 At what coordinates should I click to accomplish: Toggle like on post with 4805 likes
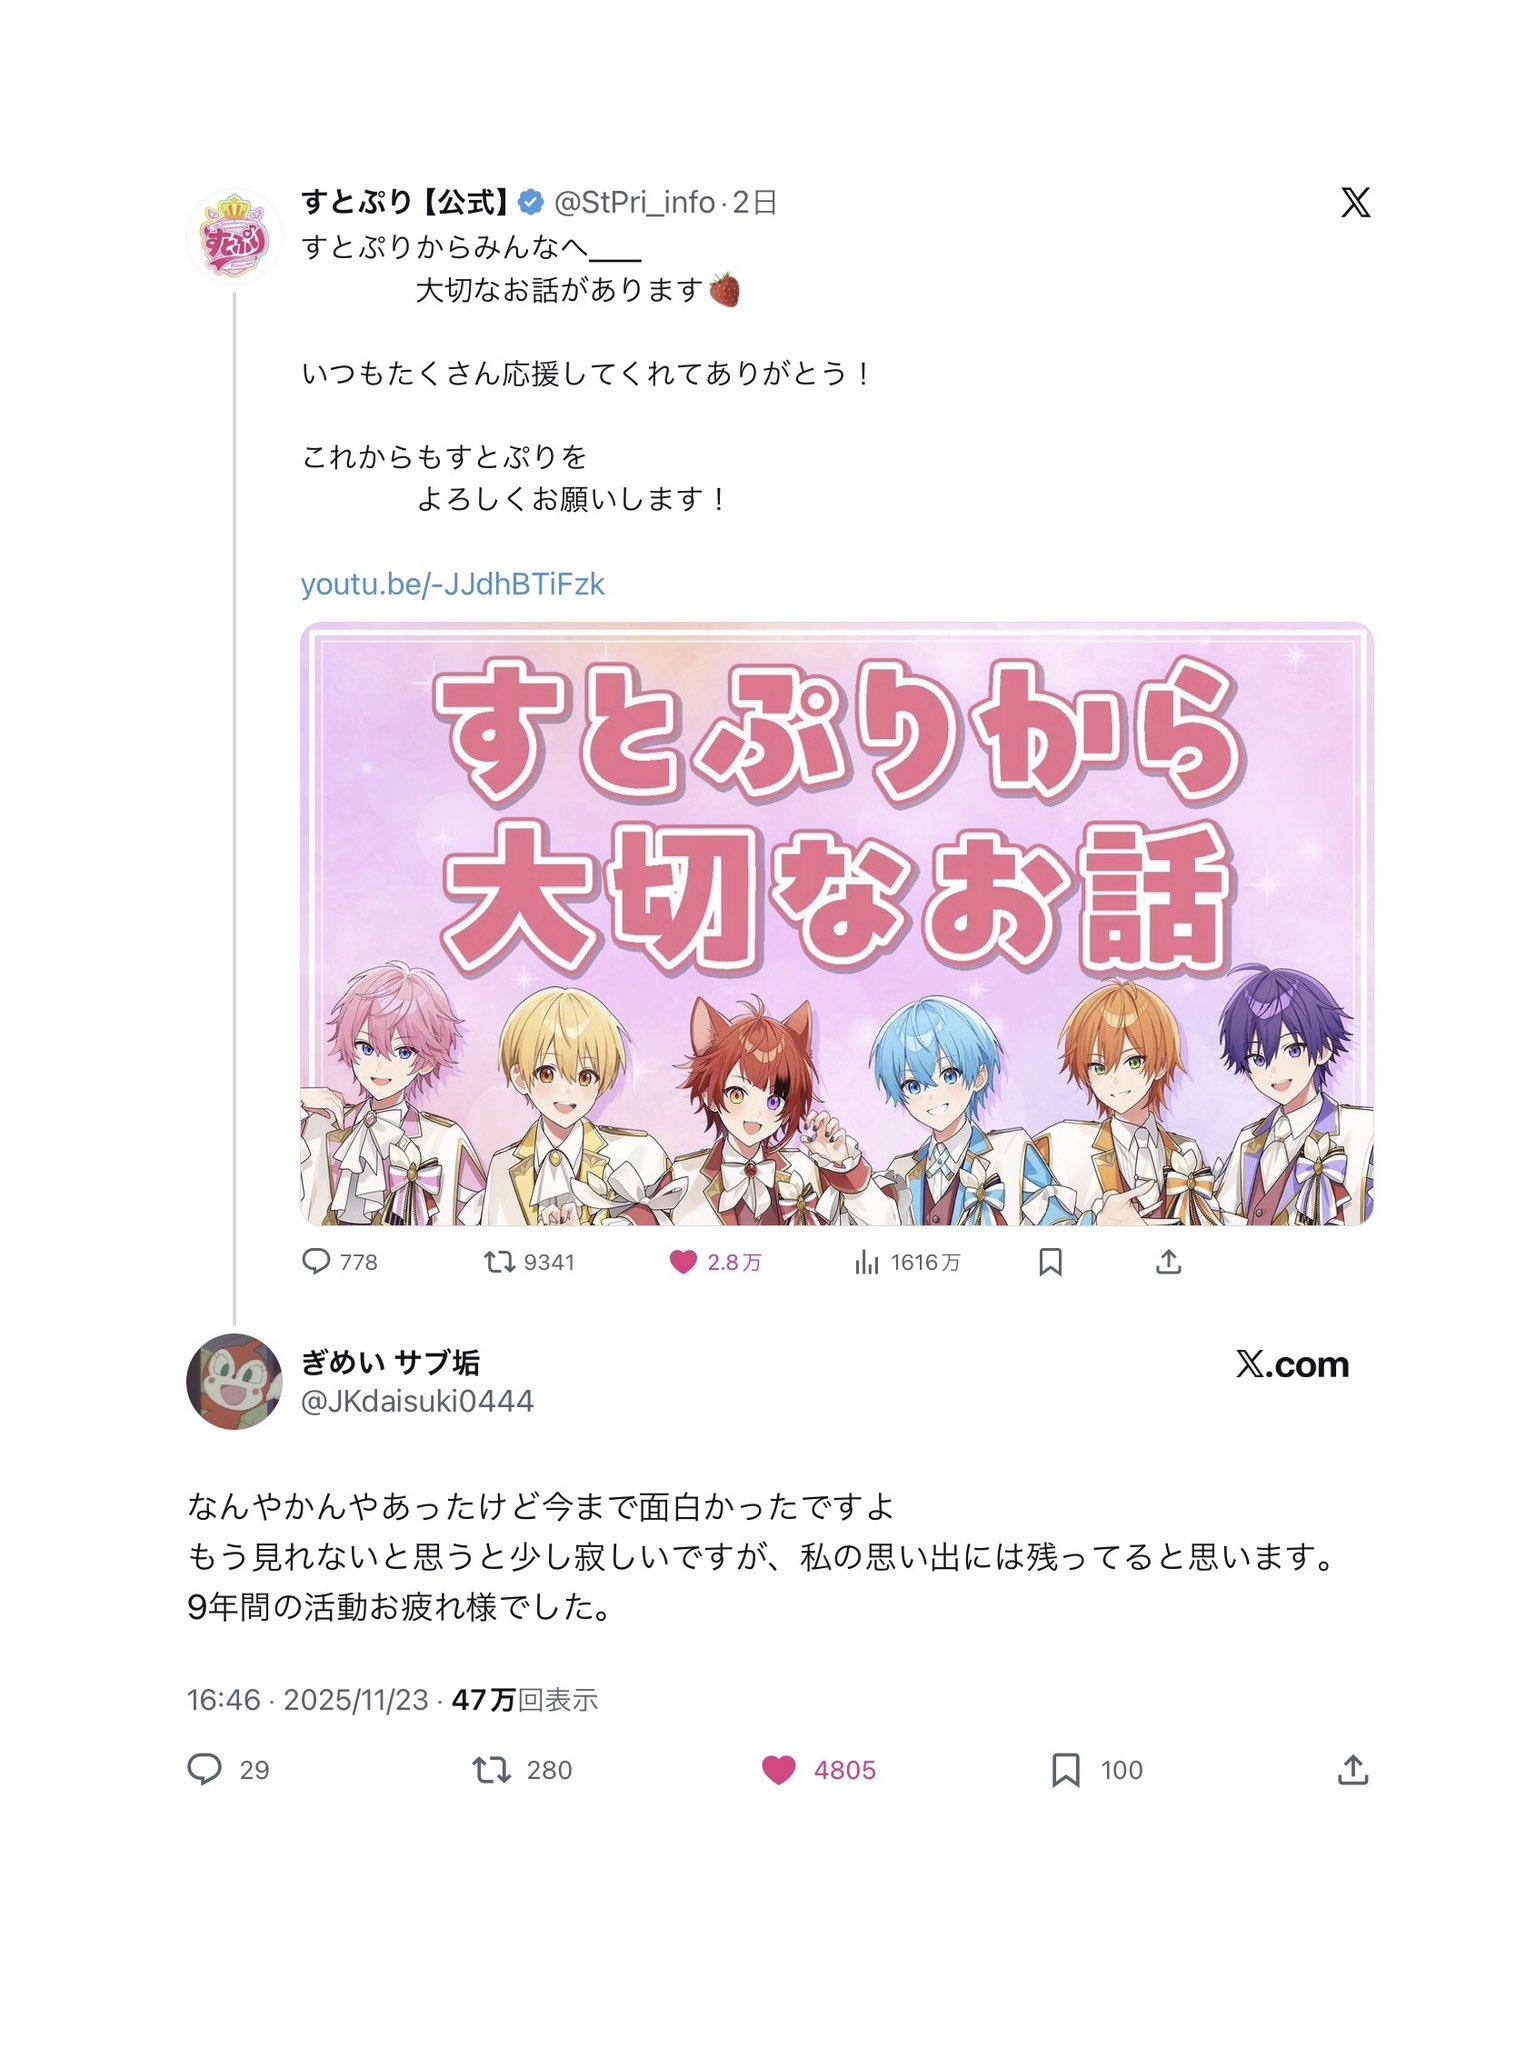778,1770
